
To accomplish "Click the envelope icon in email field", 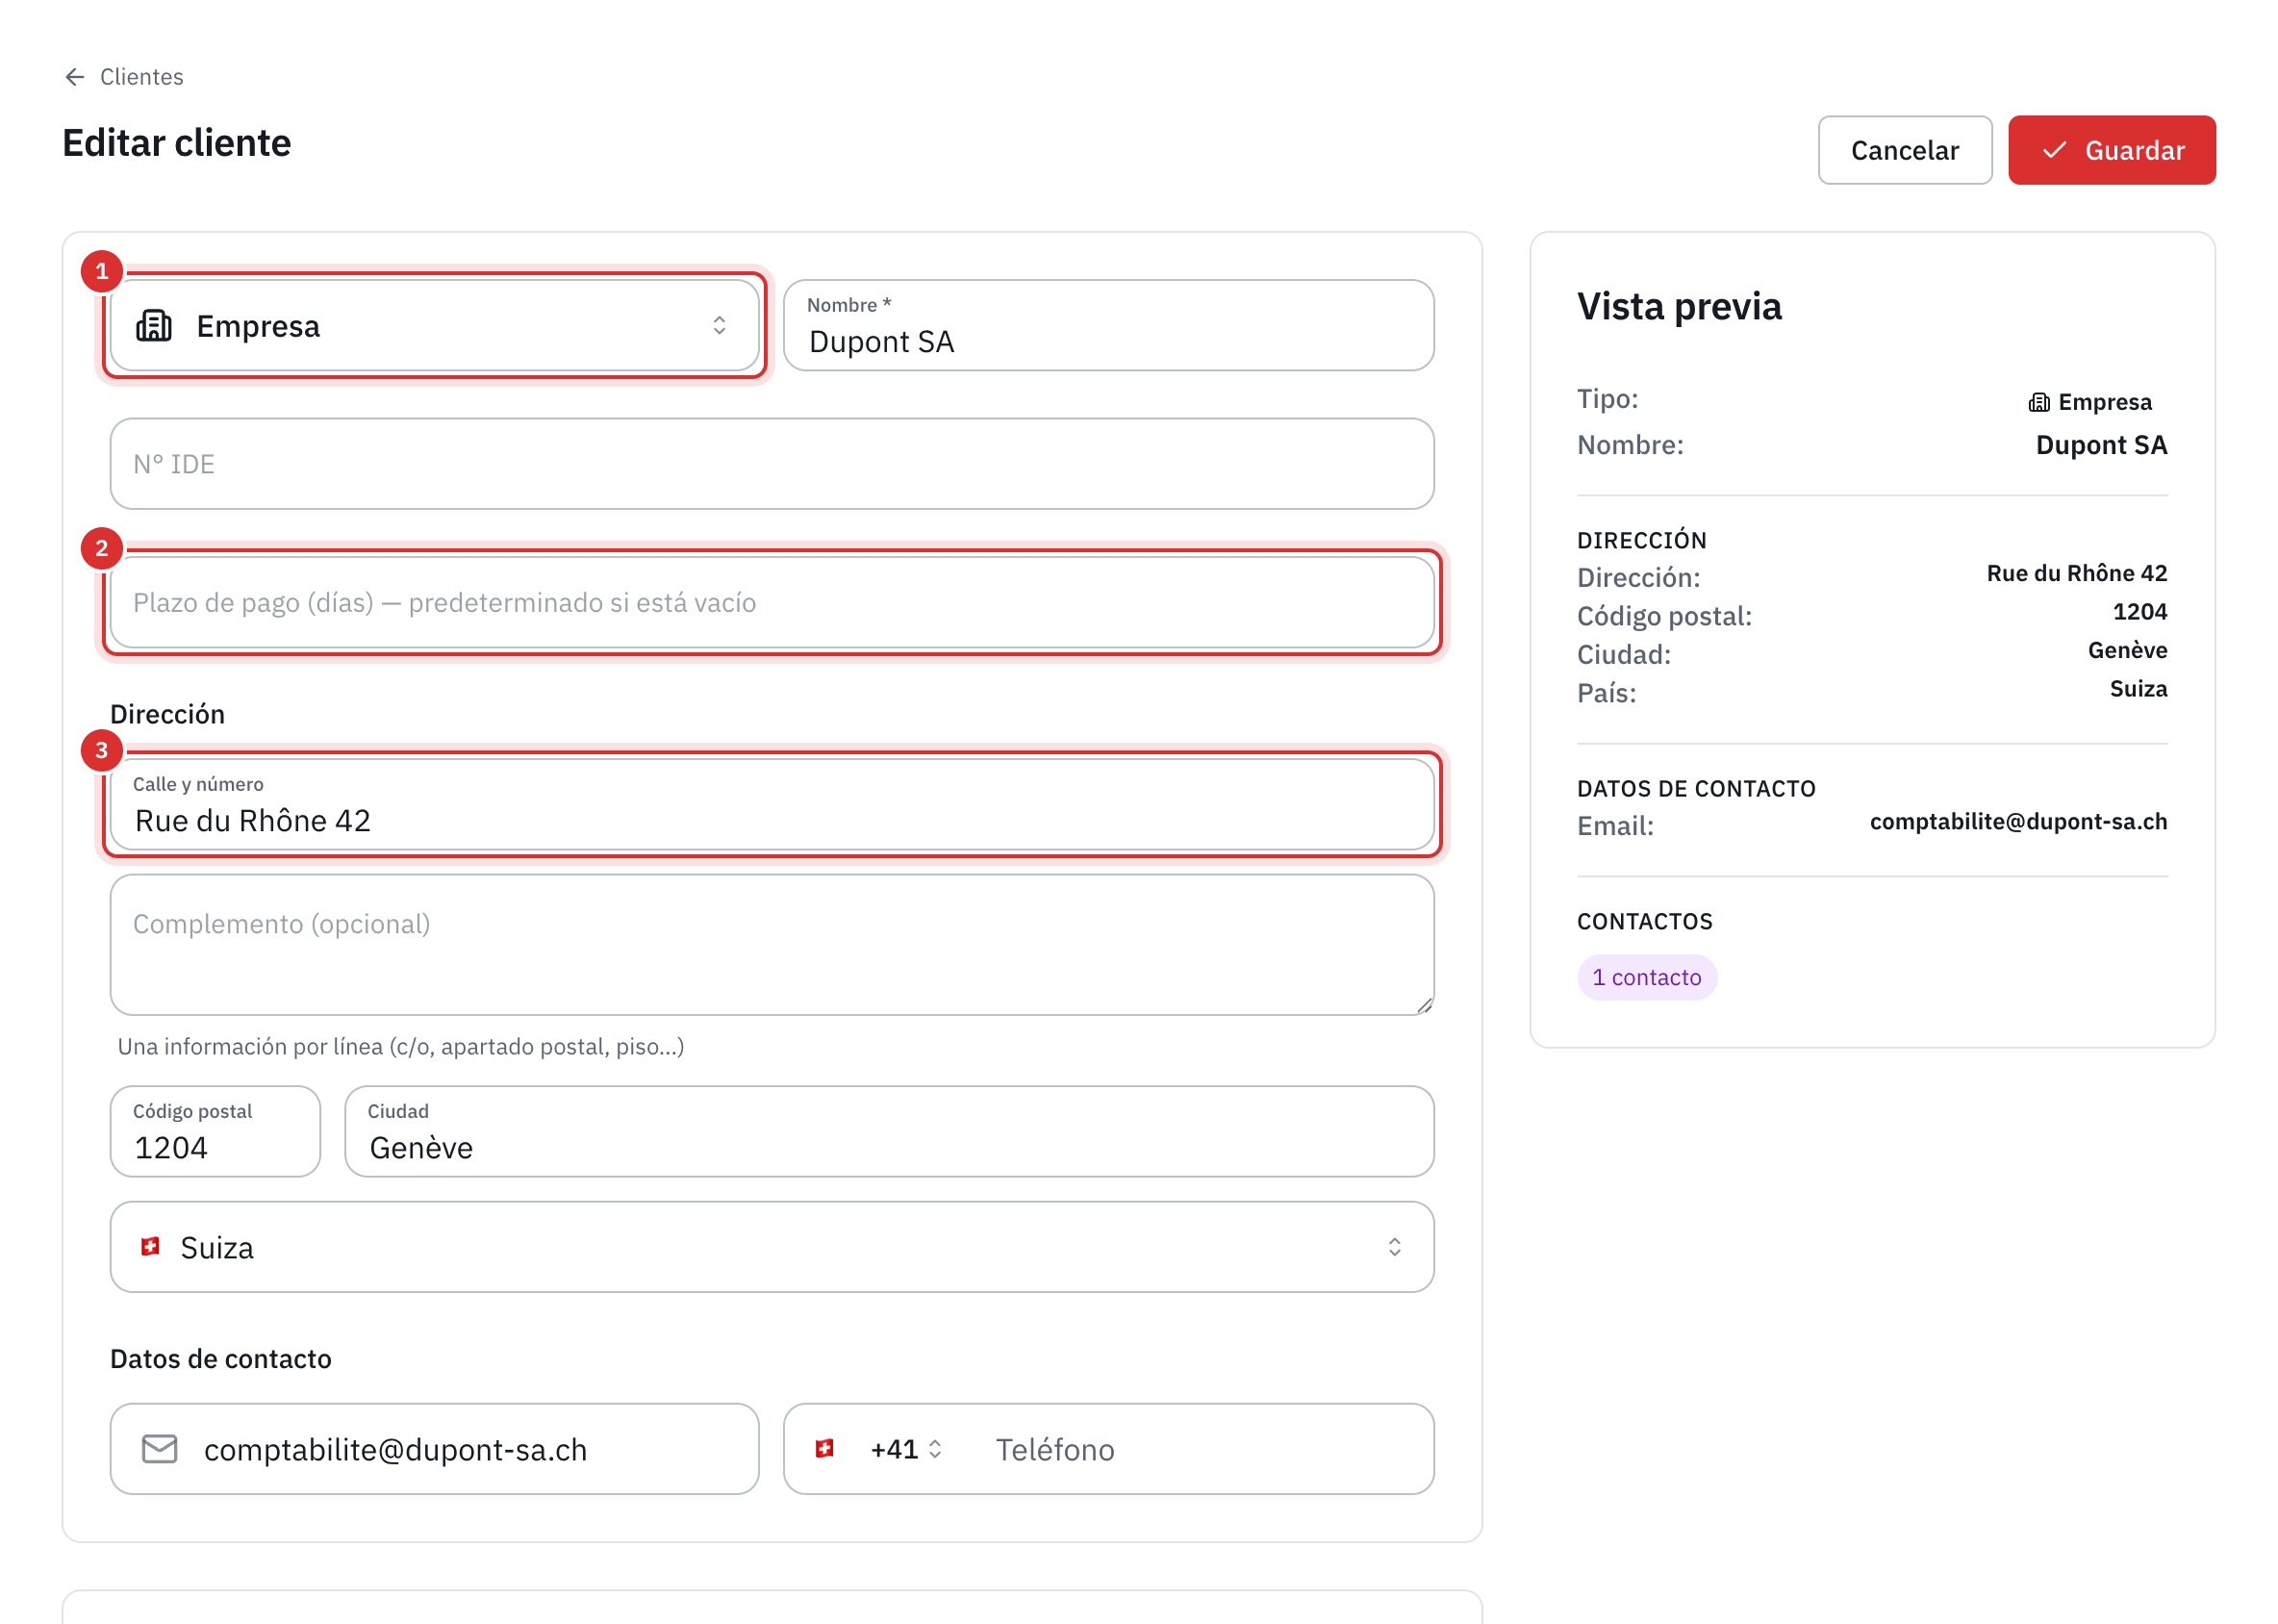I will tap(160, 1450).
